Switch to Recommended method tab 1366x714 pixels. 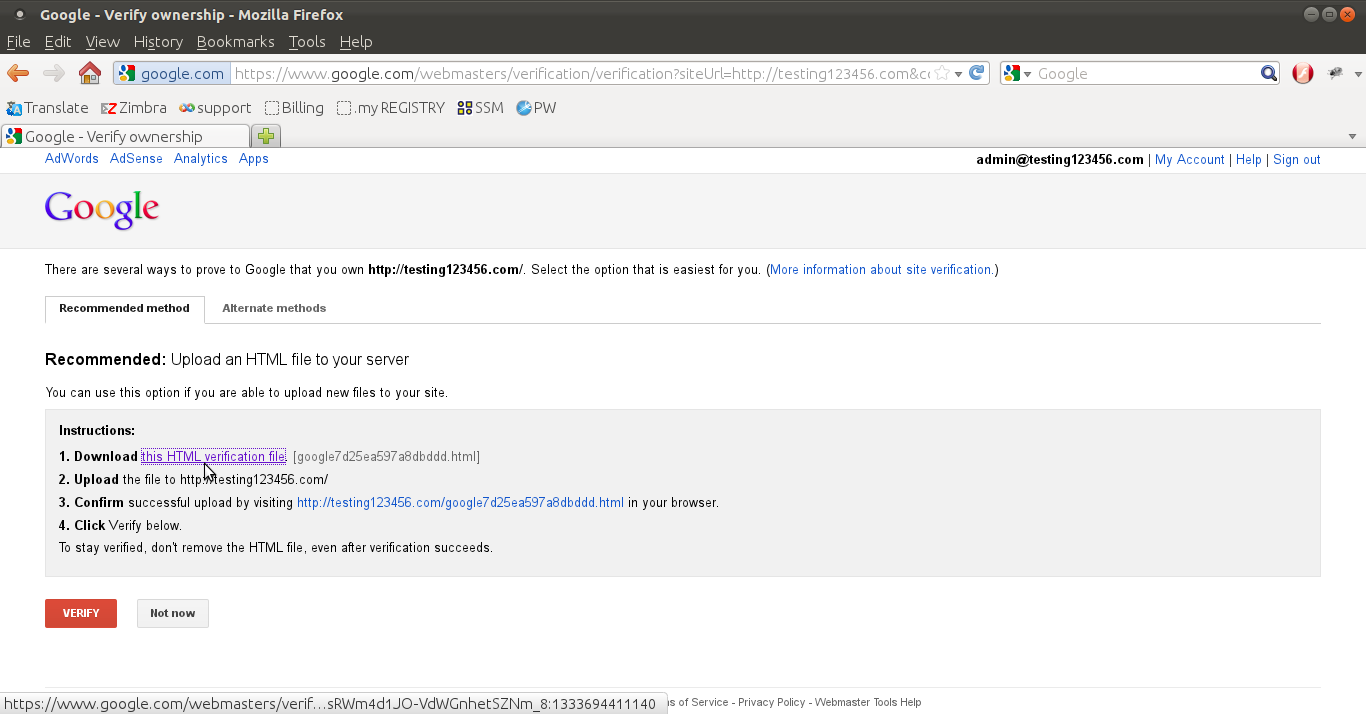coord(124,309)
